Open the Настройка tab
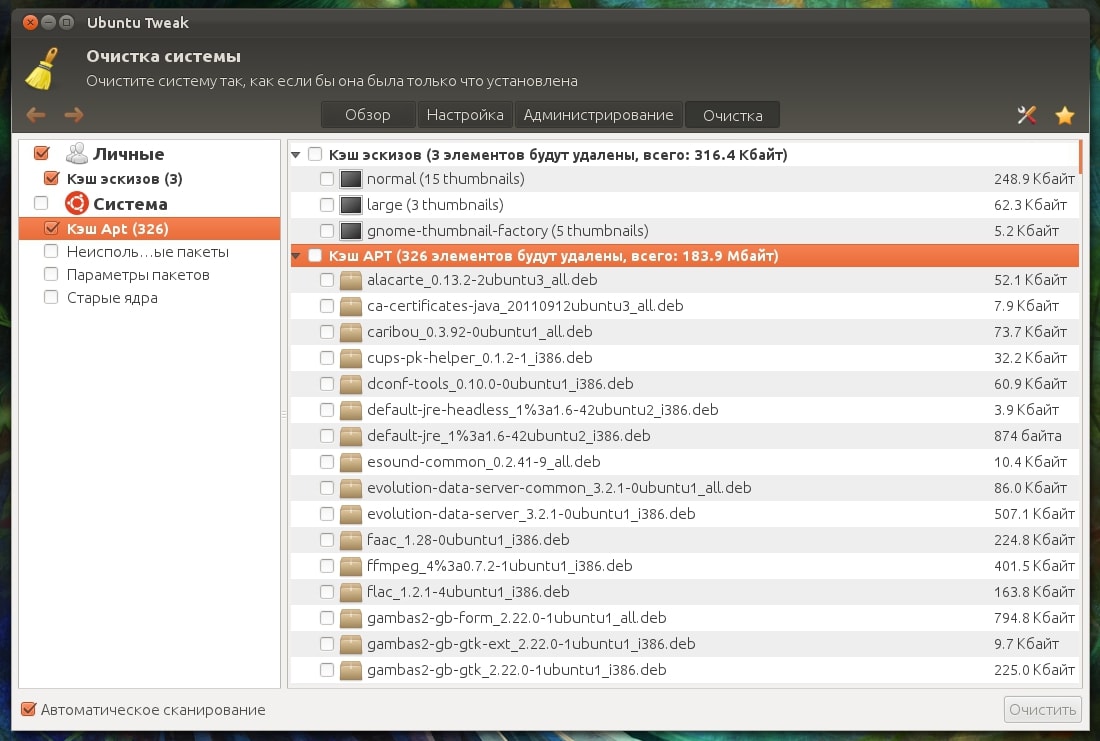The image size is (1100, 741). point(465,115)
